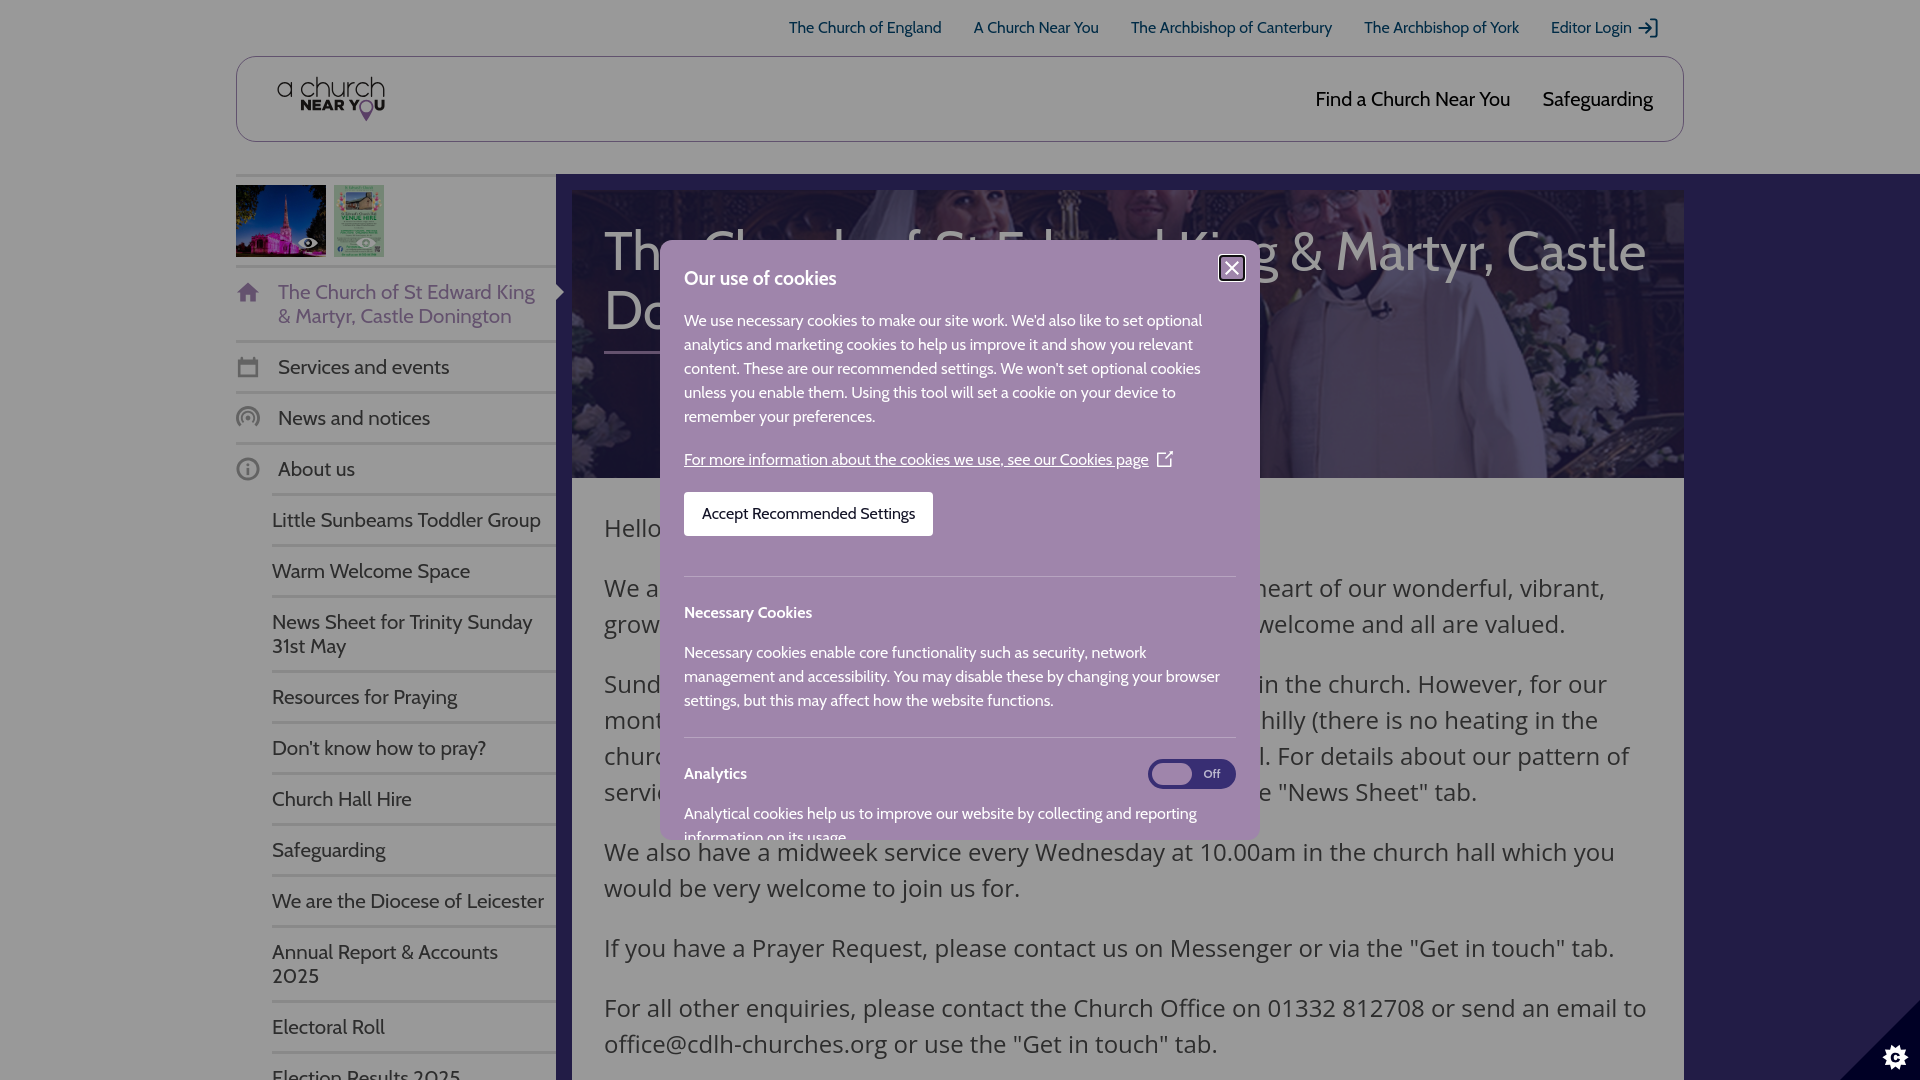Click the calendar icon for Services and events
Viewport: 1920px width, 1080px height.
(x=248, y=368)
